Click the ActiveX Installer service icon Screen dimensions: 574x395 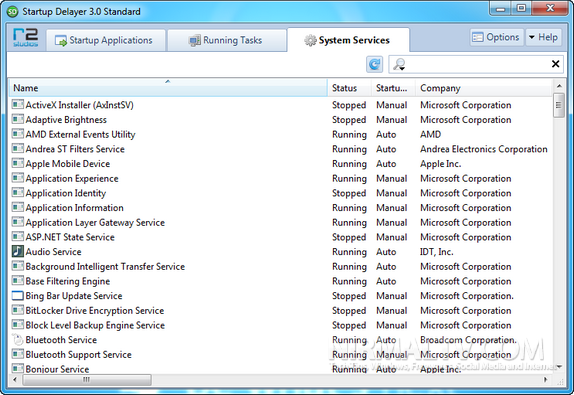point(18,105)
